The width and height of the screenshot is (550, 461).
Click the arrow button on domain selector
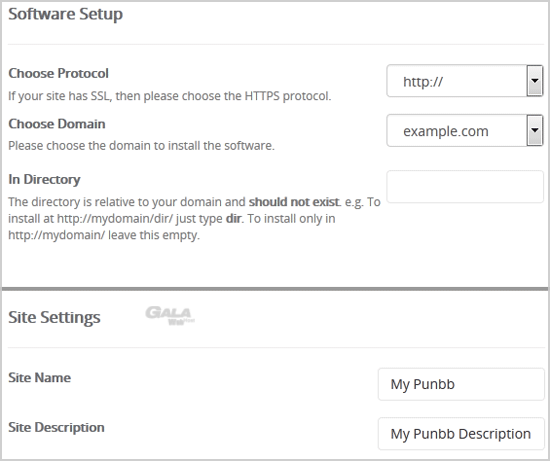click(x=535, y=131)
